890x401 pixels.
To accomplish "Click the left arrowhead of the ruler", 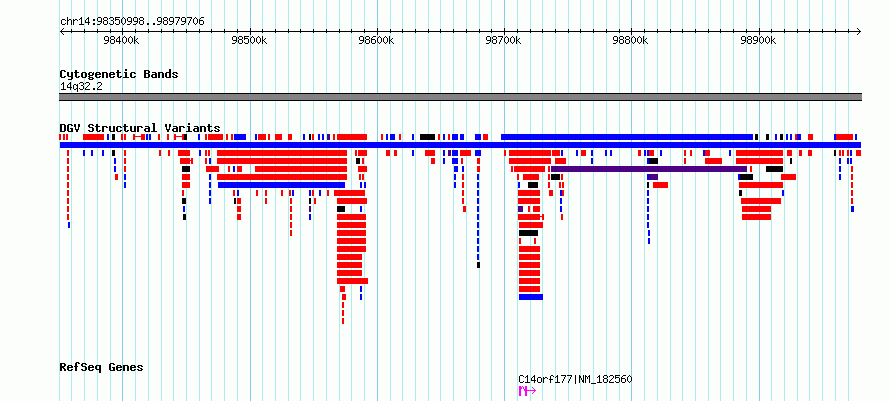I will pyautogui.click(x=62, y=32).
